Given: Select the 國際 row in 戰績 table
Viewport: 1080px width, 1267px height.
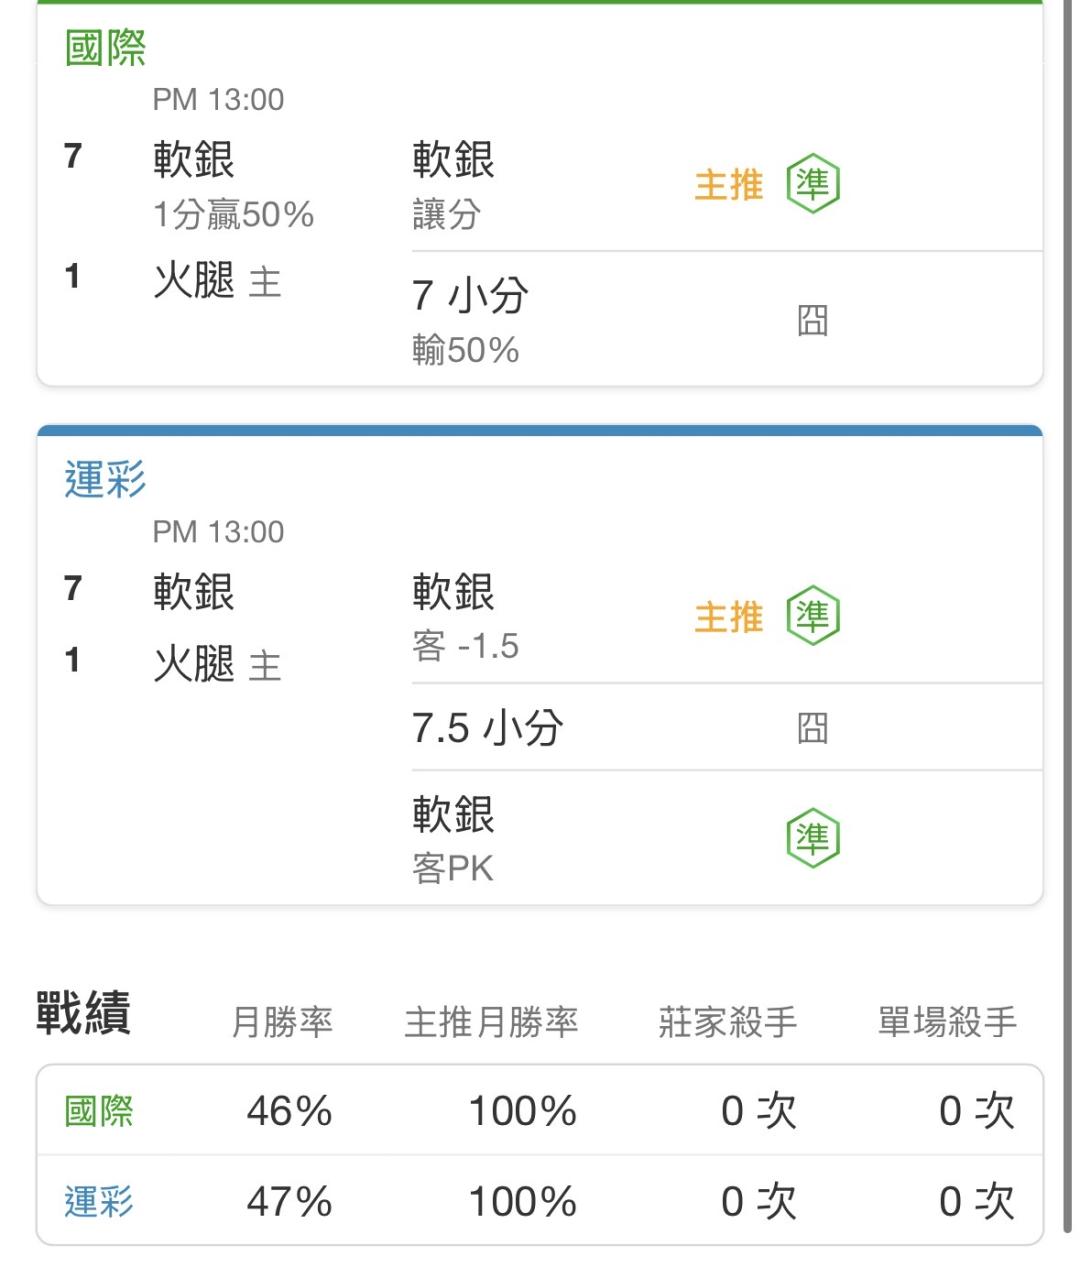Looking at the screenshot, I should [x=540, y=1110].
